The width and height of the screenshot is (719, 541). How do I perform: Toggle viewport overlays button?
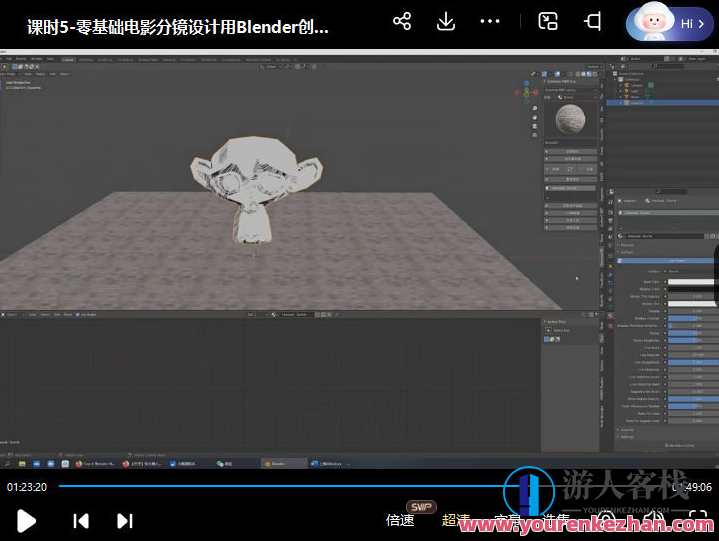tap(557, 73)
